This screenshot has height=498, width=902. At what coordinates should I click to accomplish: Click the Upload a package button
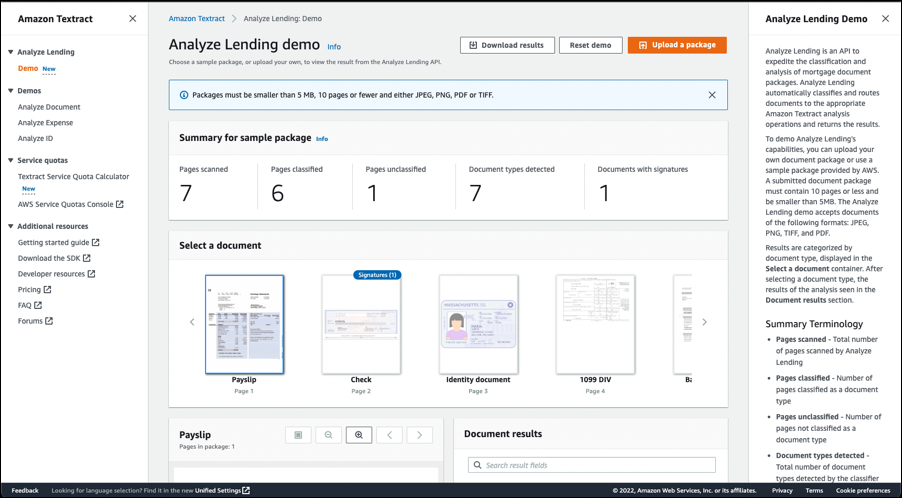tap(677, 45)
